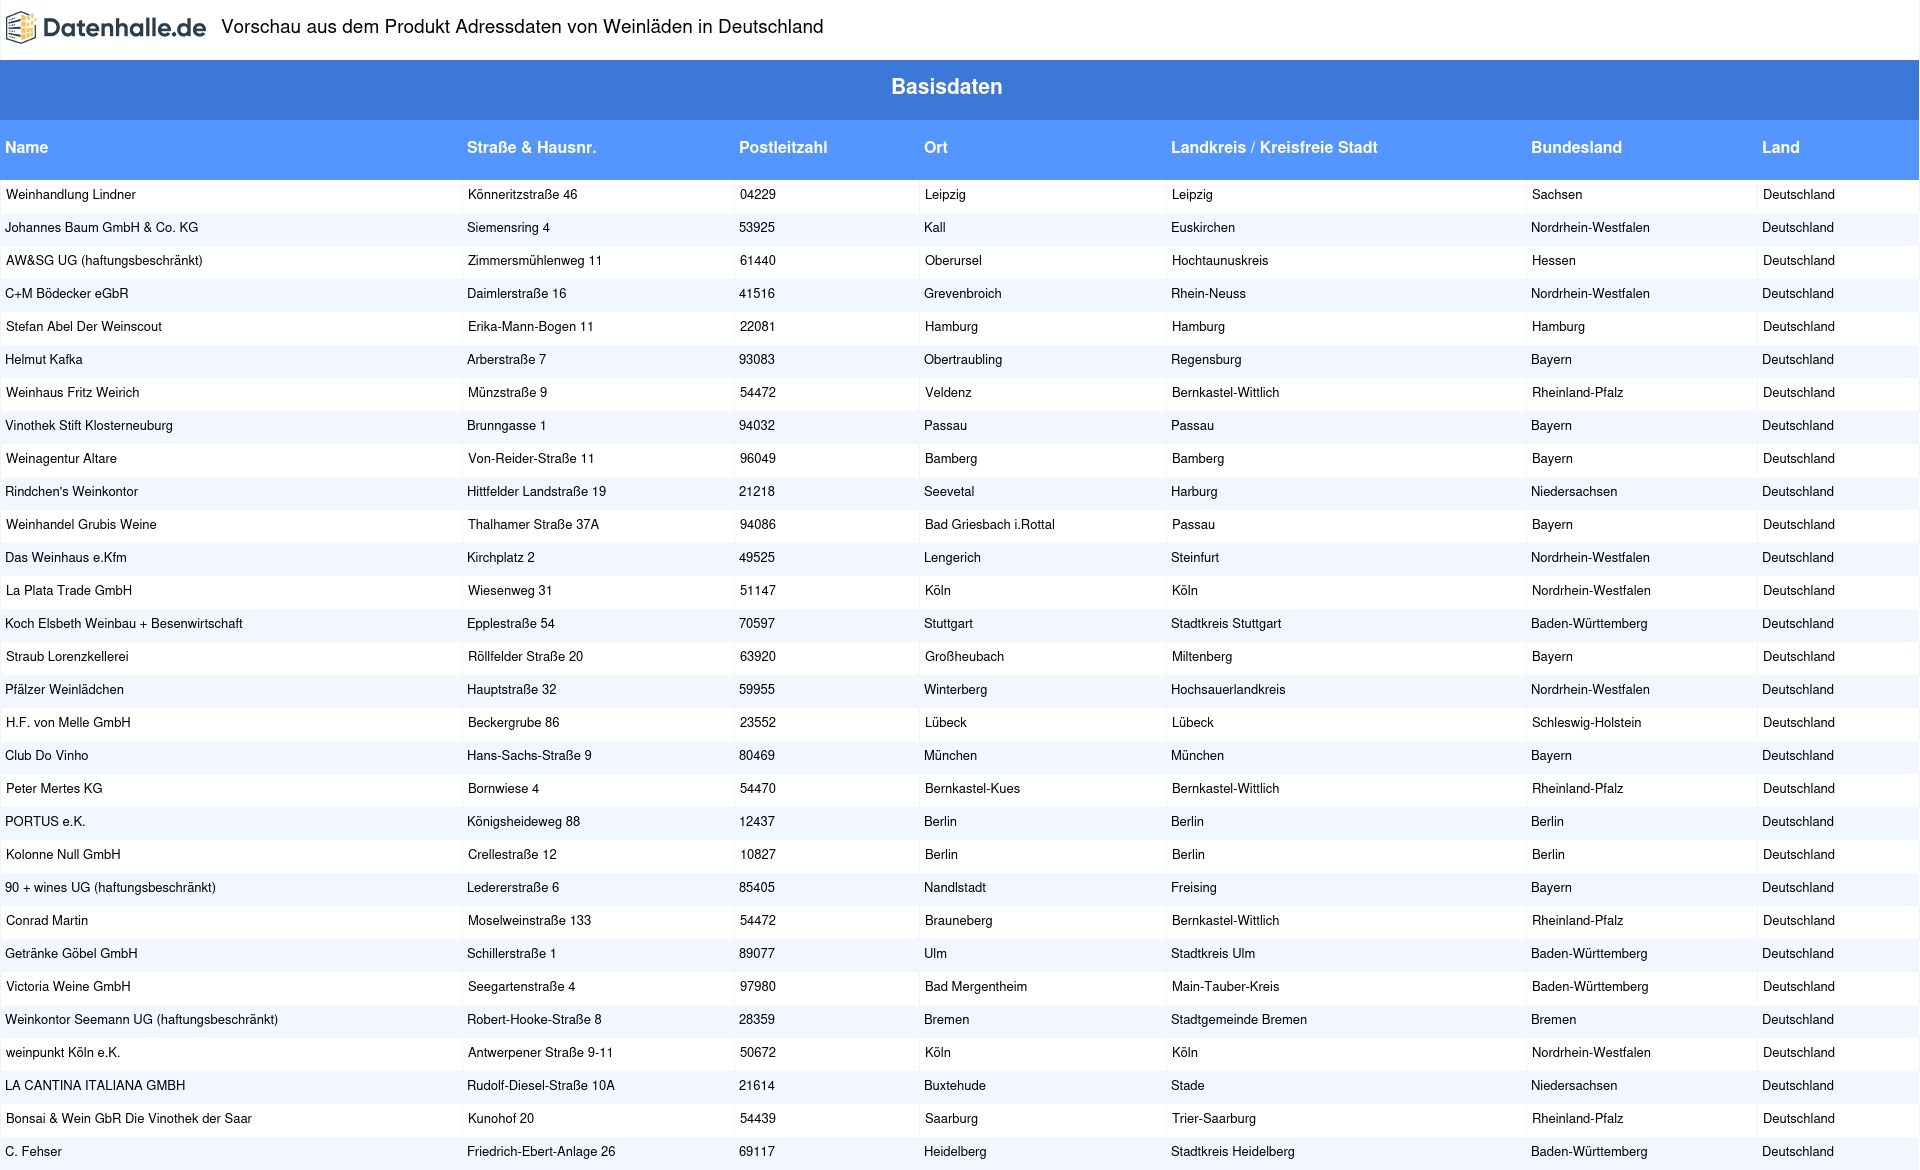Click Kolonne Null GmbH
The width and height of the screenshot is (1920, 1170).
pos(63,855)
